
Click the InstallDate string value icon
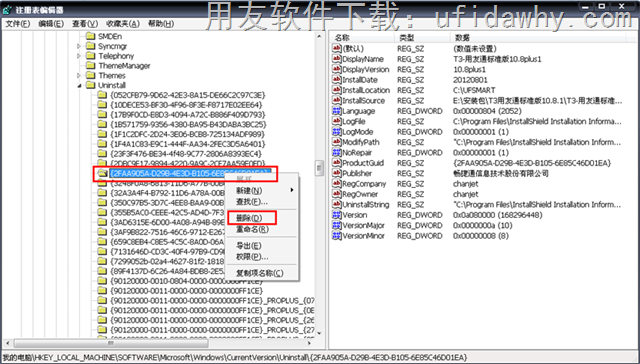tap(336, 80)
